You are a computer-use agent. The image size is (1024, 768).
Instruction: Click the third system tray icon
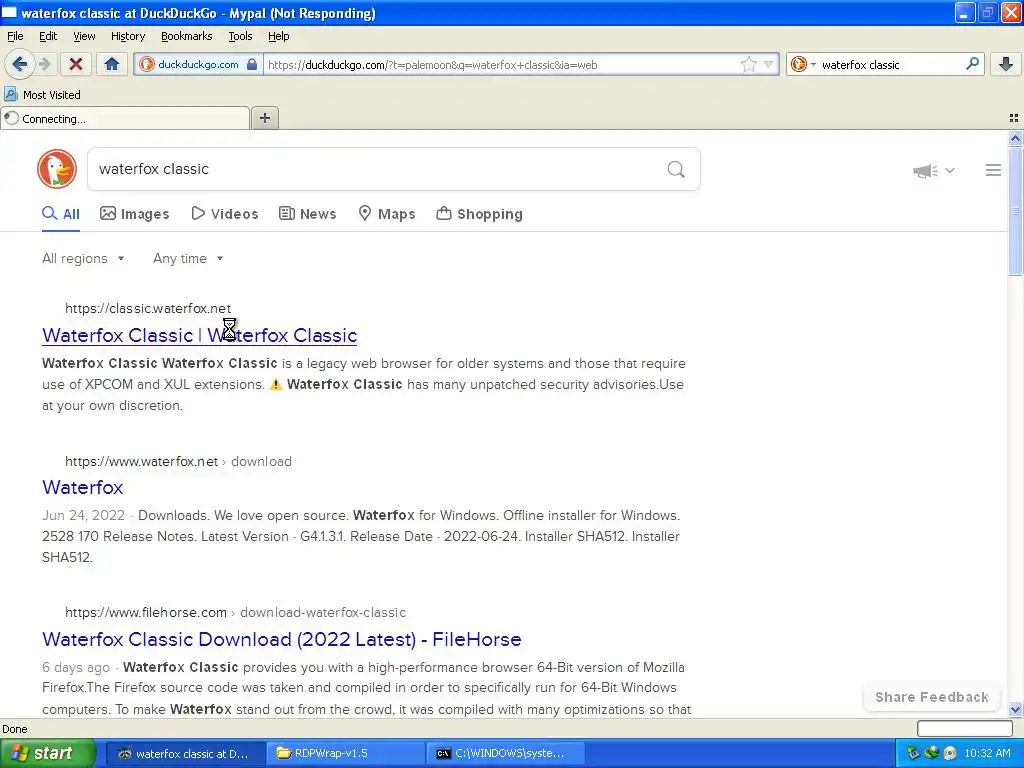(950, 753)
